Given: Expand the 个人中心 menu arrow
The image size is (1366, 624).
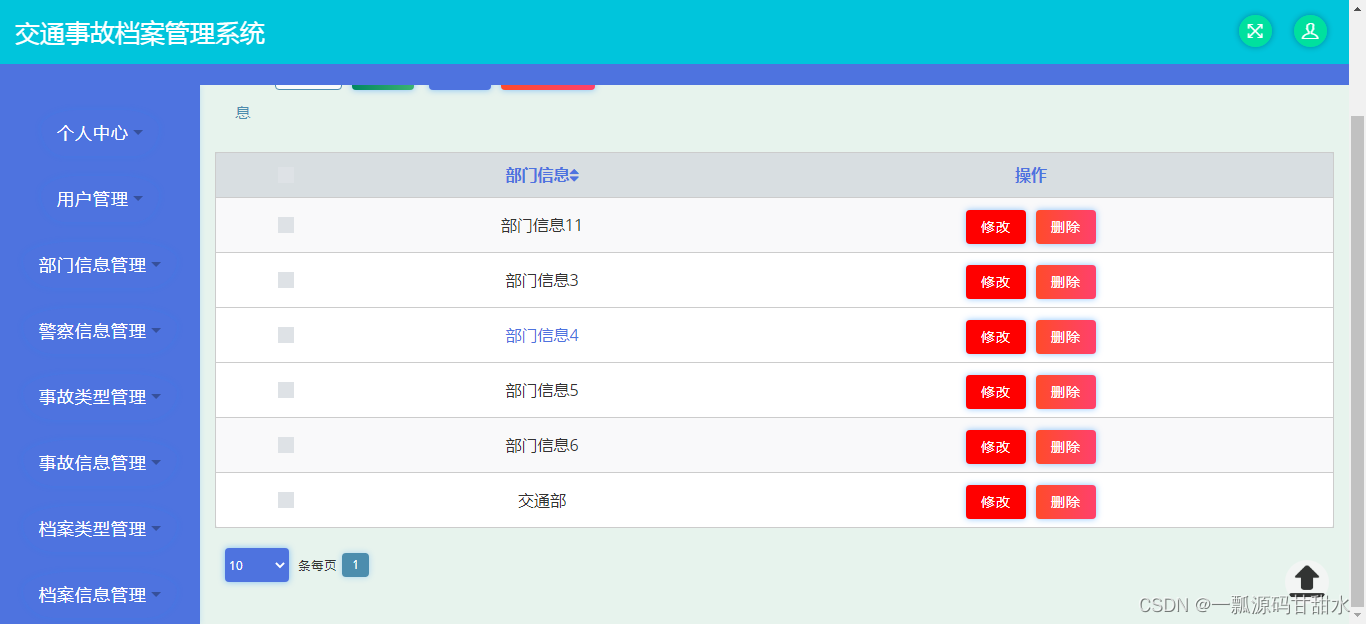Looking at the screenshot, I should (138, 132).
